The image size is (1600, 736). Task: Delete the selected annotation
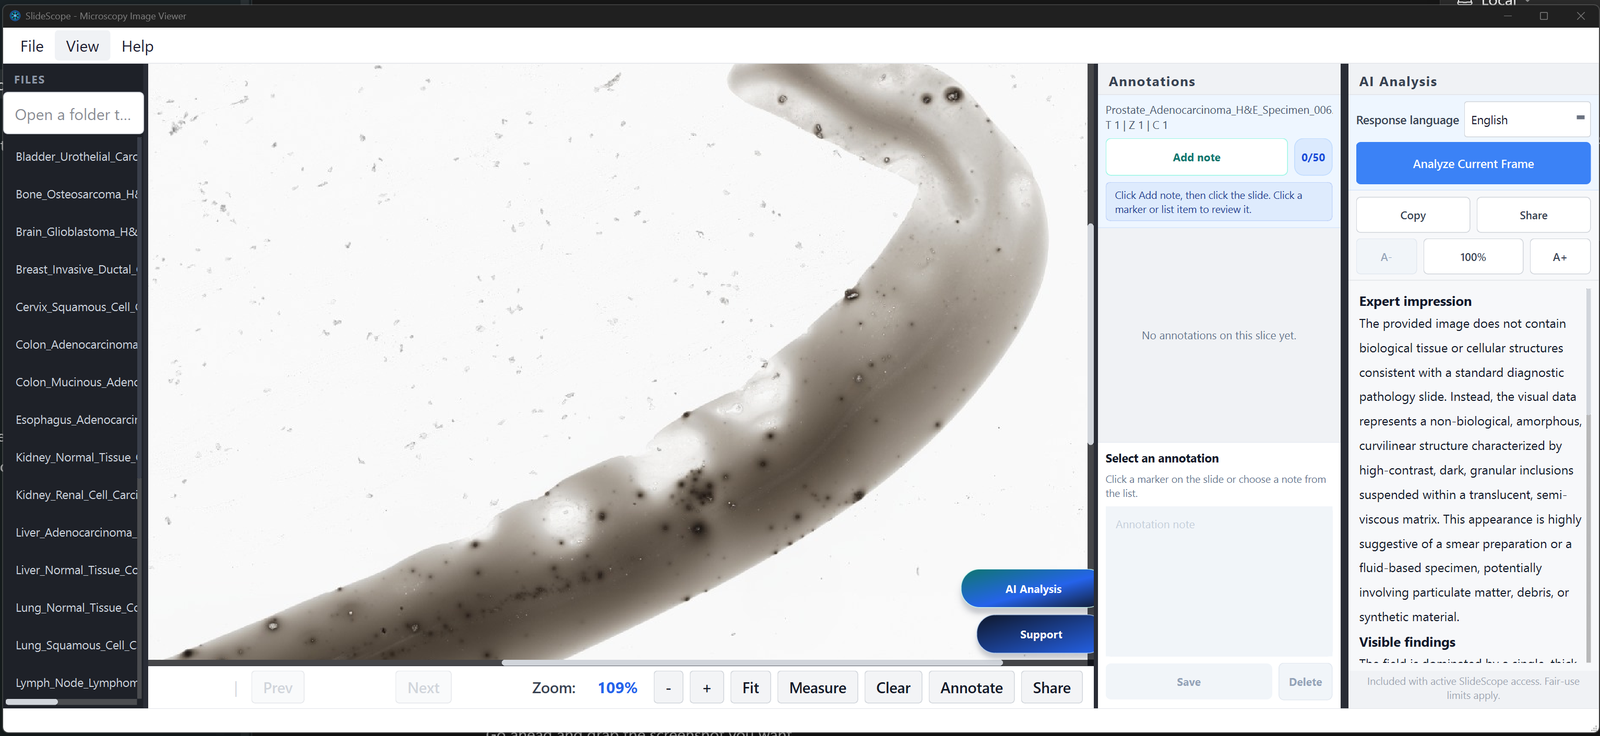(x=1305, y=682)
